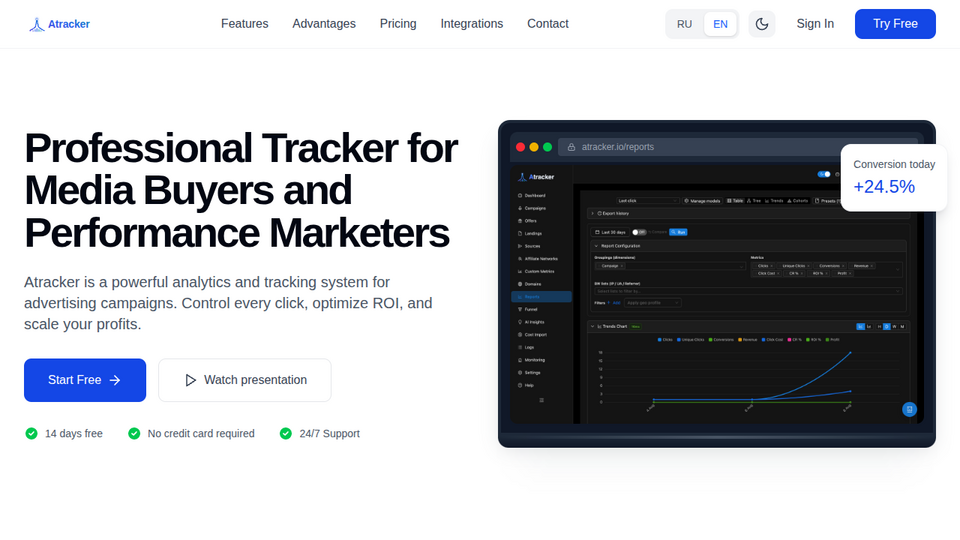Click the 'Professional Tracker for Media Buyers' headline
This screenshot has width=960, height=540.
click(x=241, y=190)
